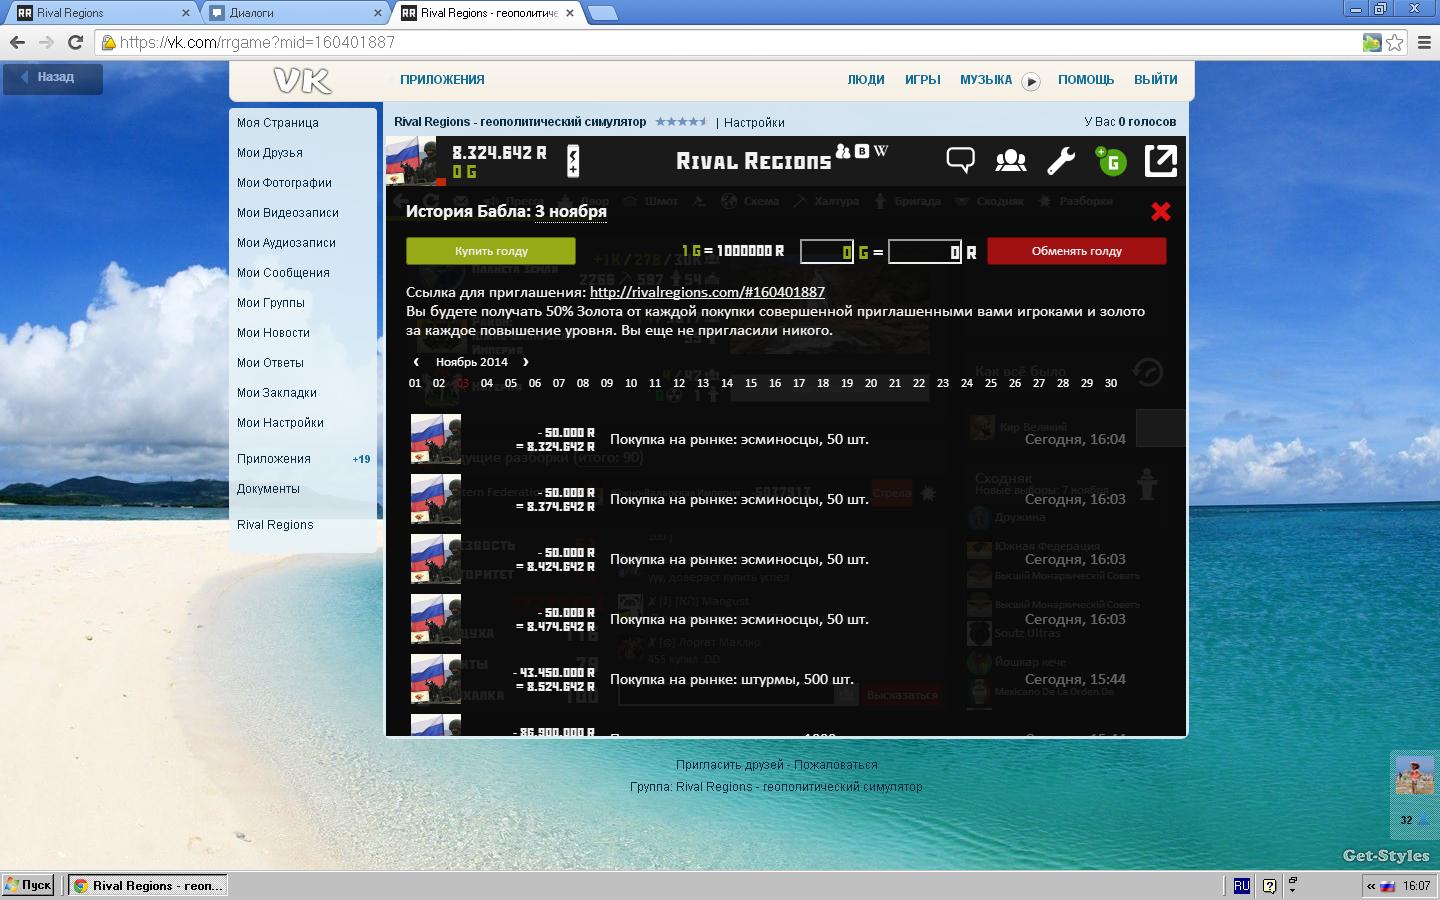Viewport: 1440px width, 900px height.
Task: Click the VK logo
Action: [x=302, y=80]
